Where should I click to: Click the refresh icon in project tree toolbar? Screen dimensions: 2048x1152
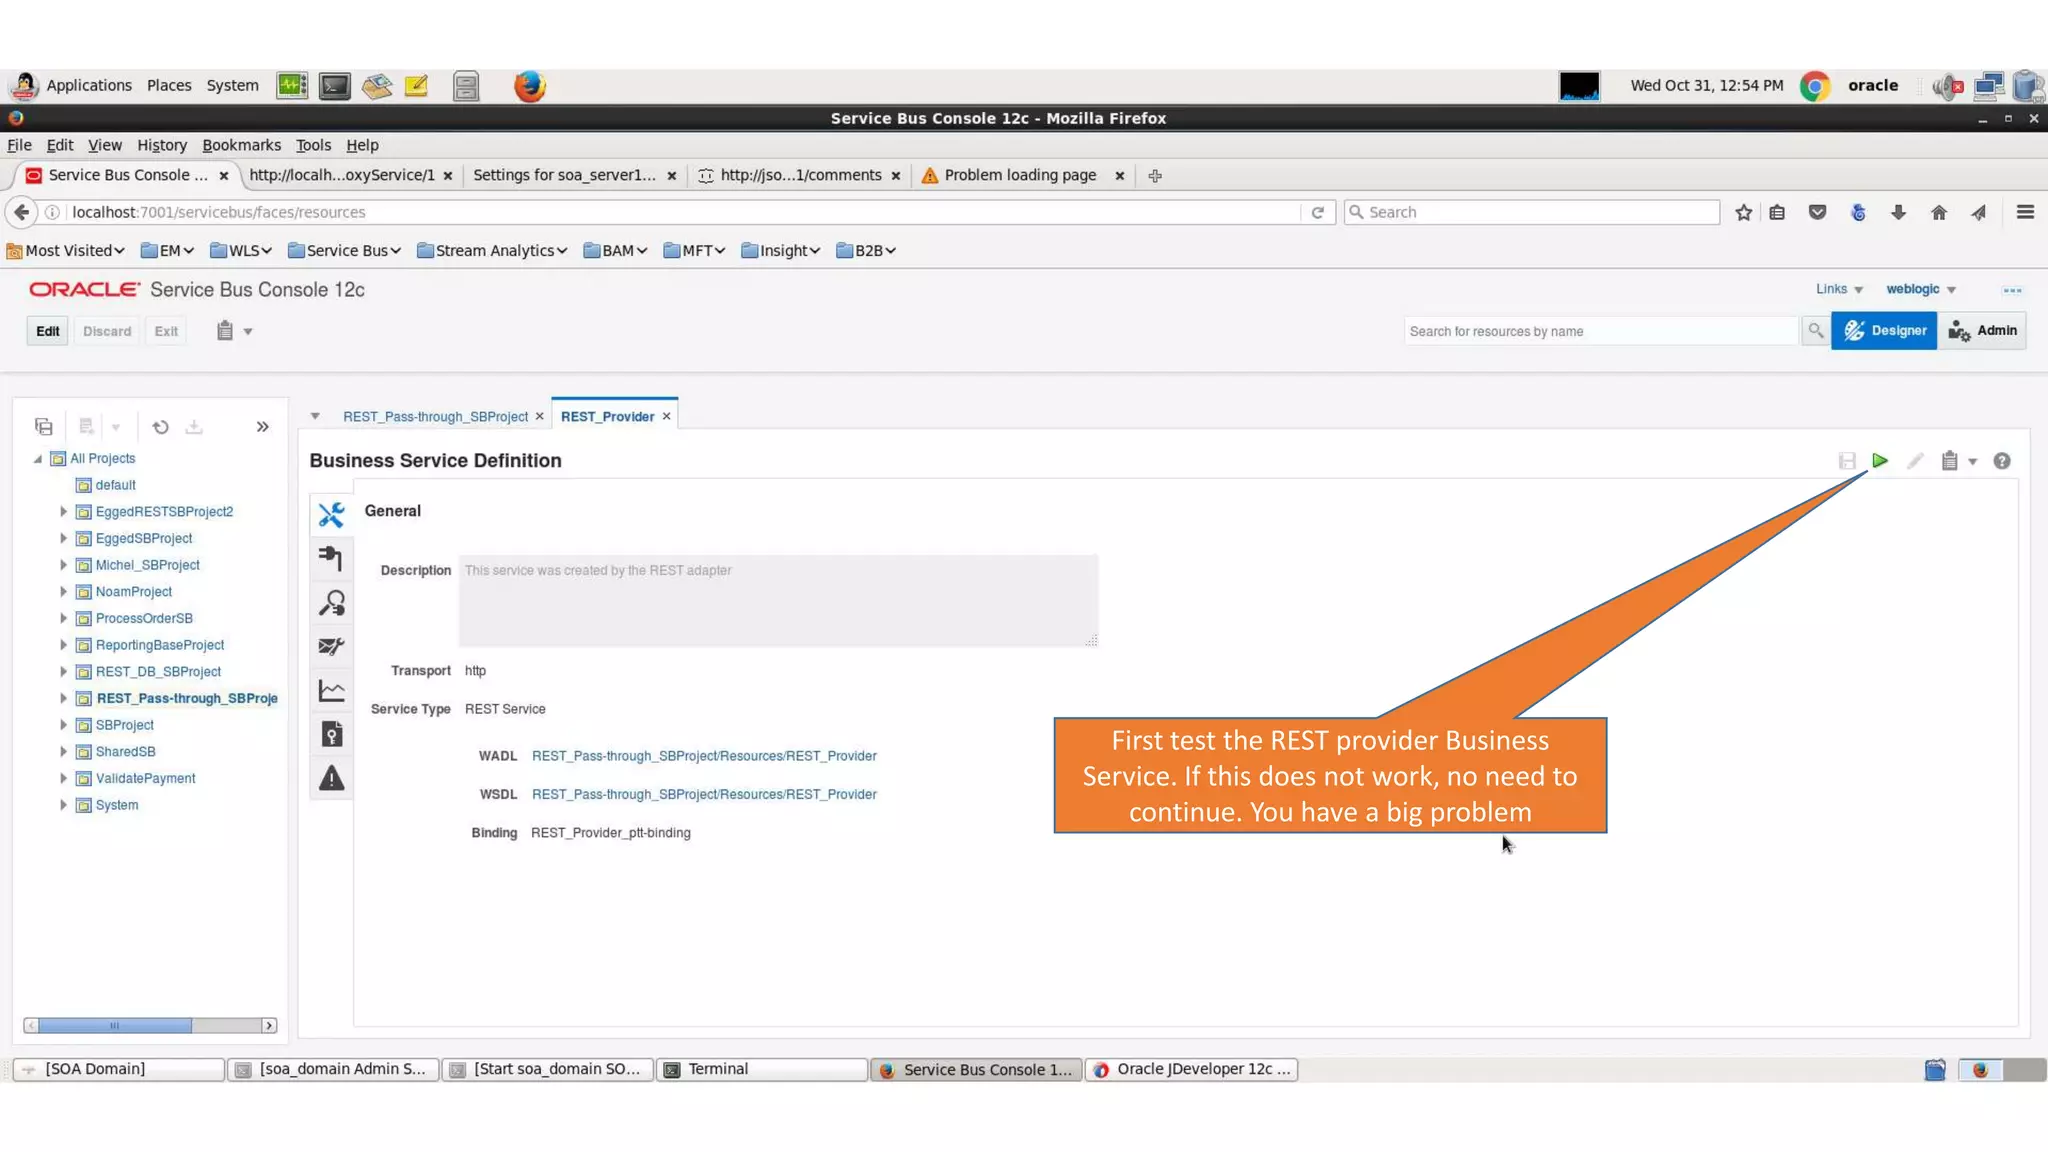point(160,427)
